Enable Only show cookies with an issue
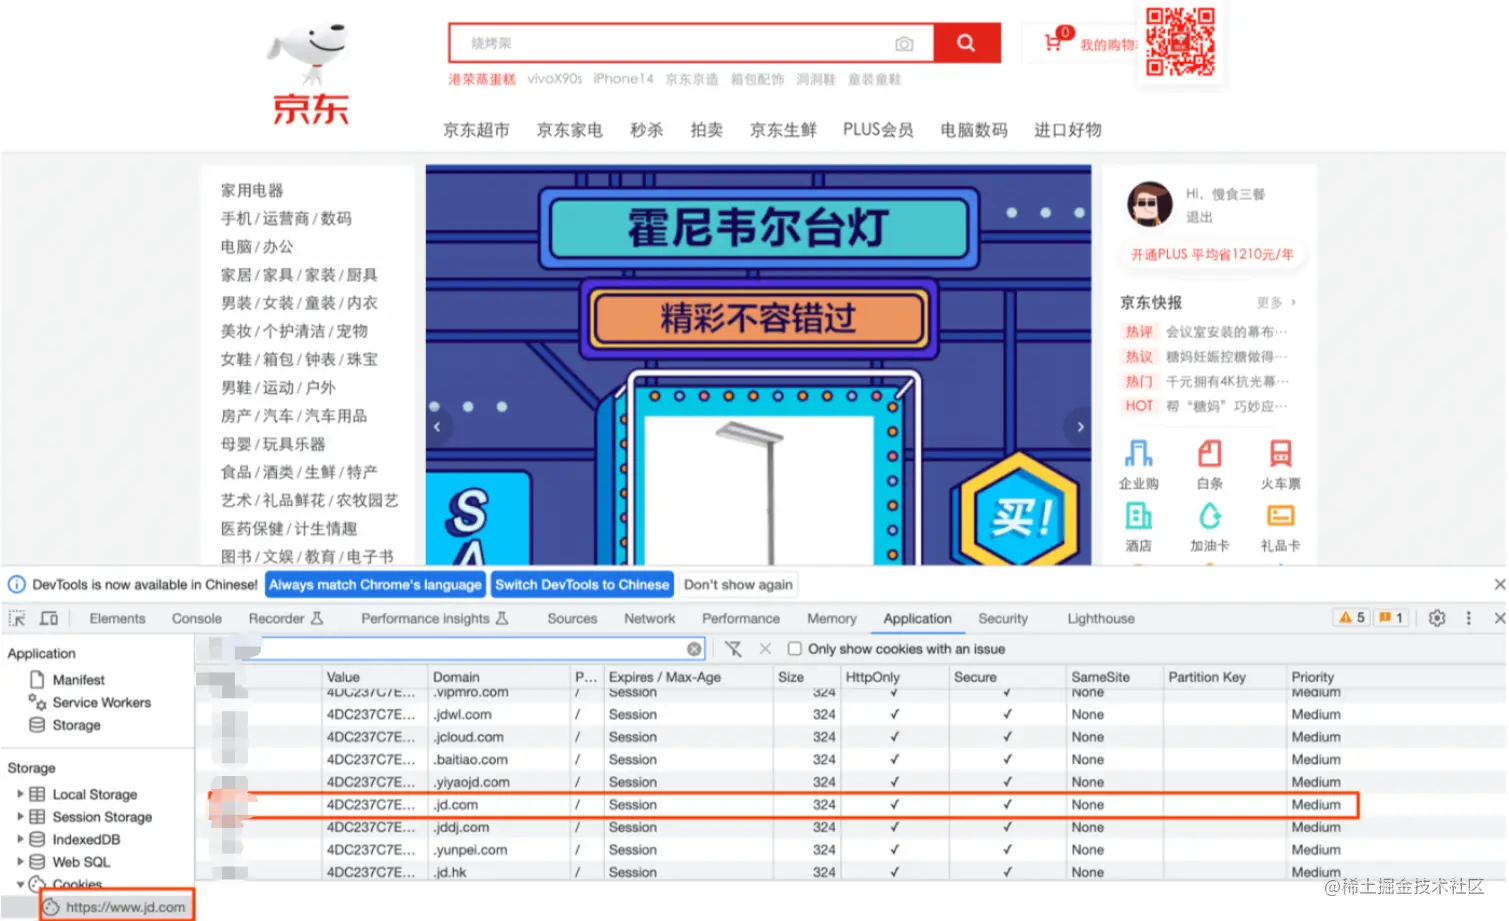Viewport: 1509px width, 921px height. tap(795, 649)
